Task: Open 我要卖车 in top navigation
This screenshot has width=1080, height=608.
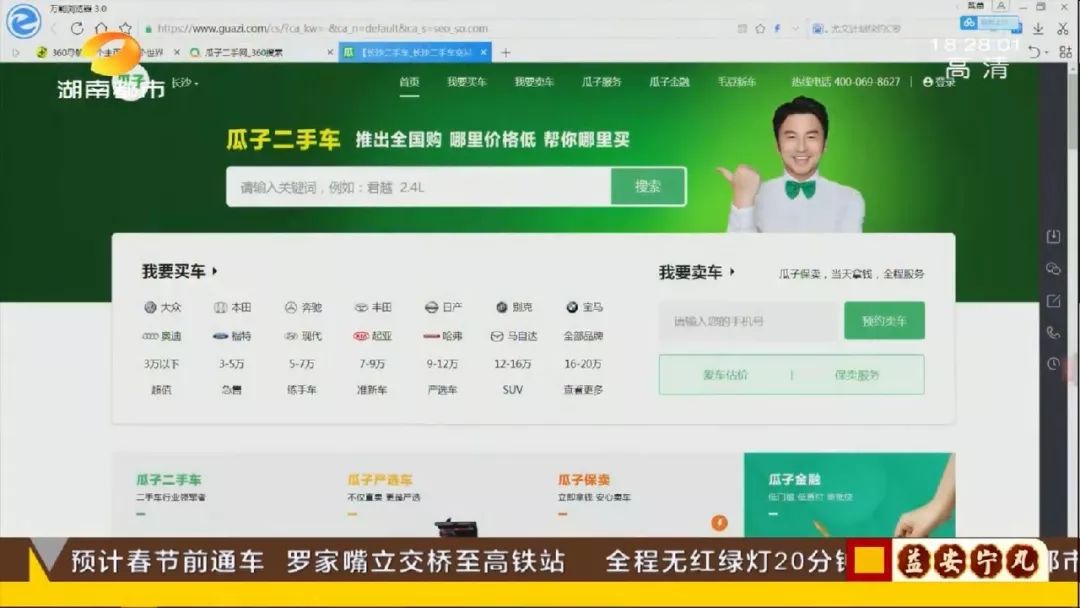Action: 534,81
